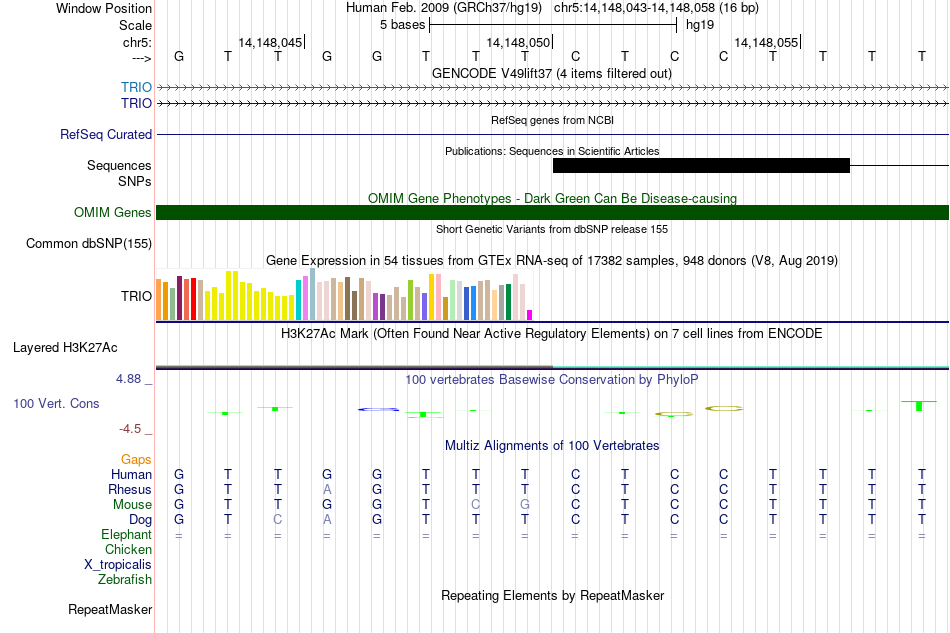Screen dimensions: 950x633
Task: Click the magenta bar in the GTEx chart
Action: (530, 315)
